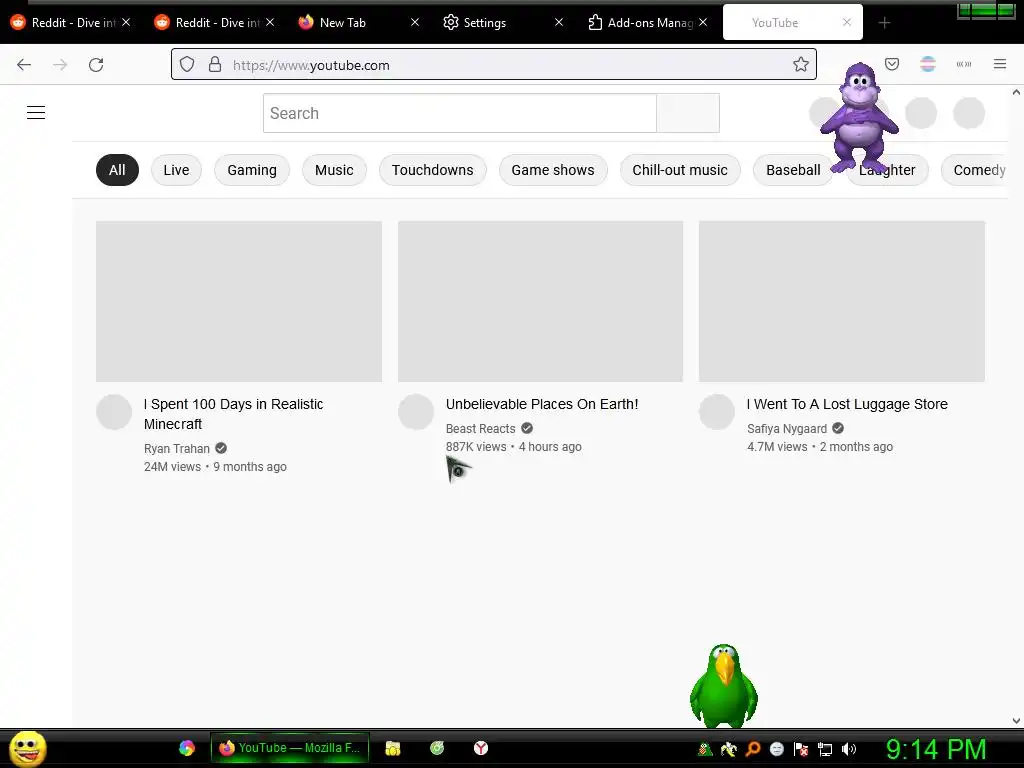Click the scrollbar down arrow
Viewport: 1024px width, 768px height.
pyautogui.click(x=1016, y=721)
